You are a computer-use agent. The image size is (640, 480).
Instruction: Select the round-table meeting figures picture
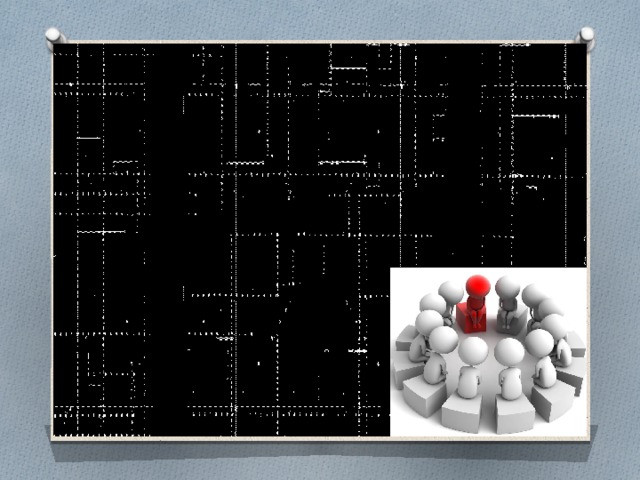(x=489, y=352)
